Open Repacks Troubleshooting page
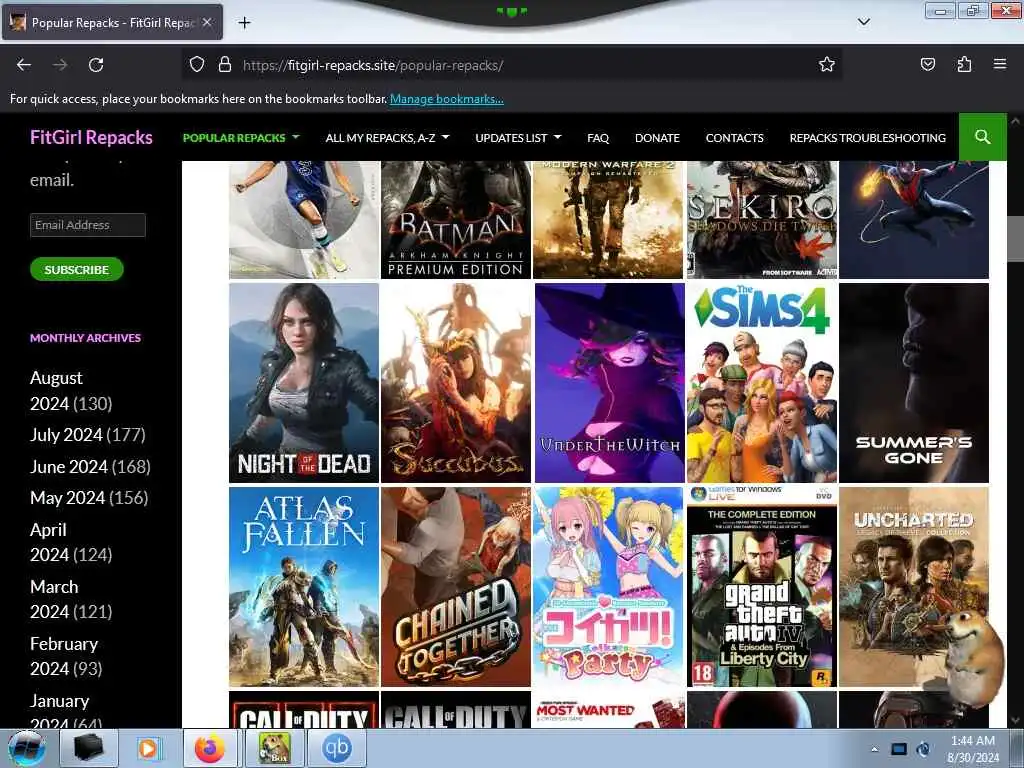The image size is (1024, 768). click(867, 138)
